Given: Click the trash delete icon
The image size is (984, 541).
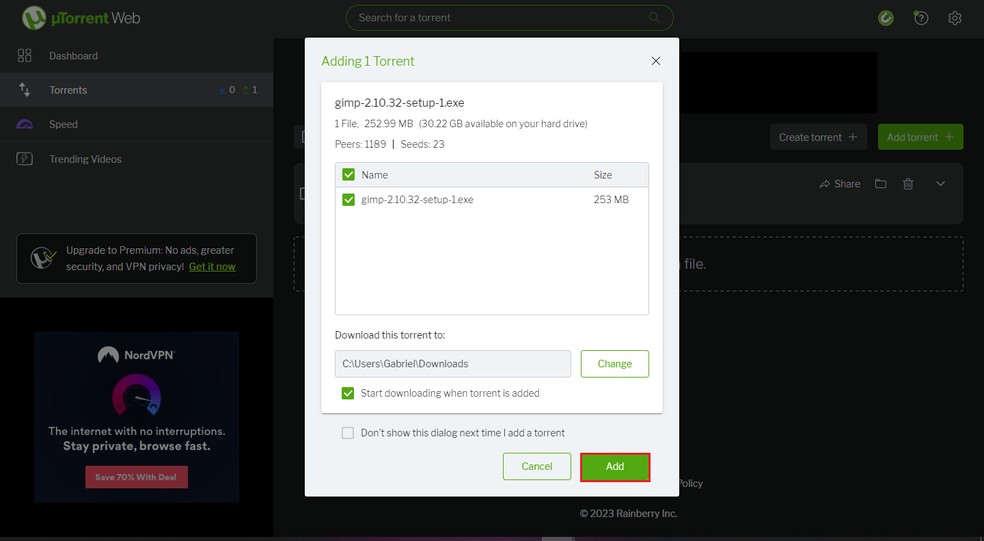Looking at the screenshot, I should click(x=907, y=184).
